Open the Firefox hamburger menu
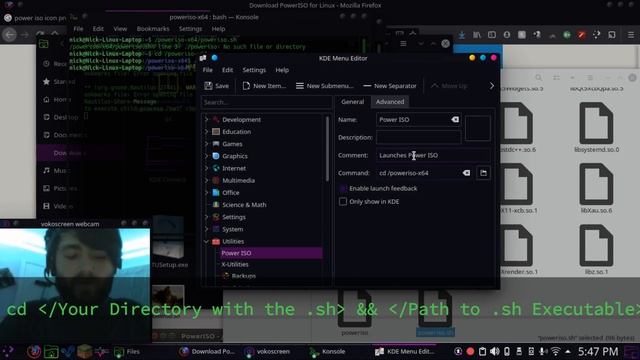Viewport: 640px width, 360px height. click(631, 35)
